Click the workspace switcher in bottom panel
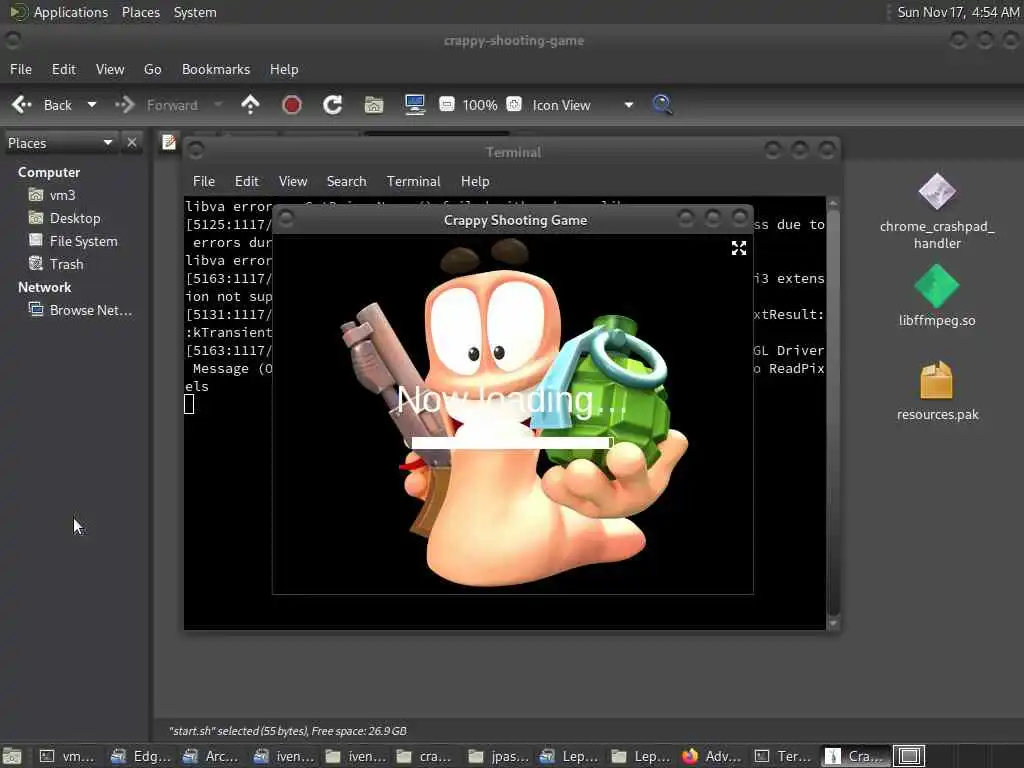The width and height of the screenshot is (1024, 768). pos(909,756)
